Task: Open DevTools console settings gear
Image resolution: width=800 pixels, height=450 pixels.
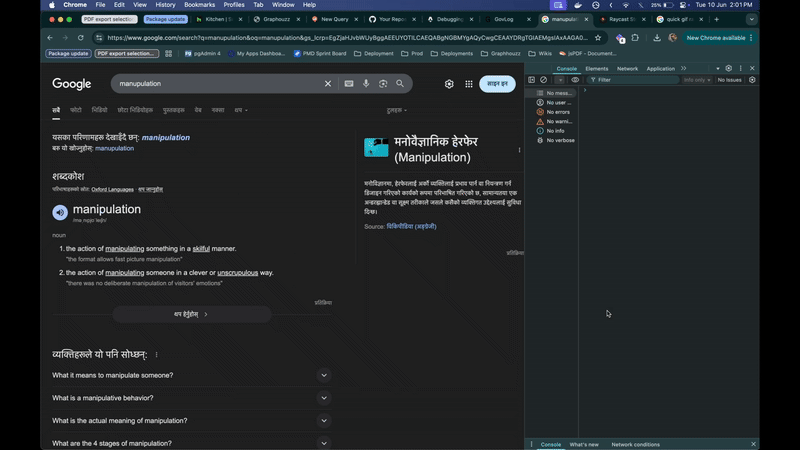Action: click(x=752, y=80)
